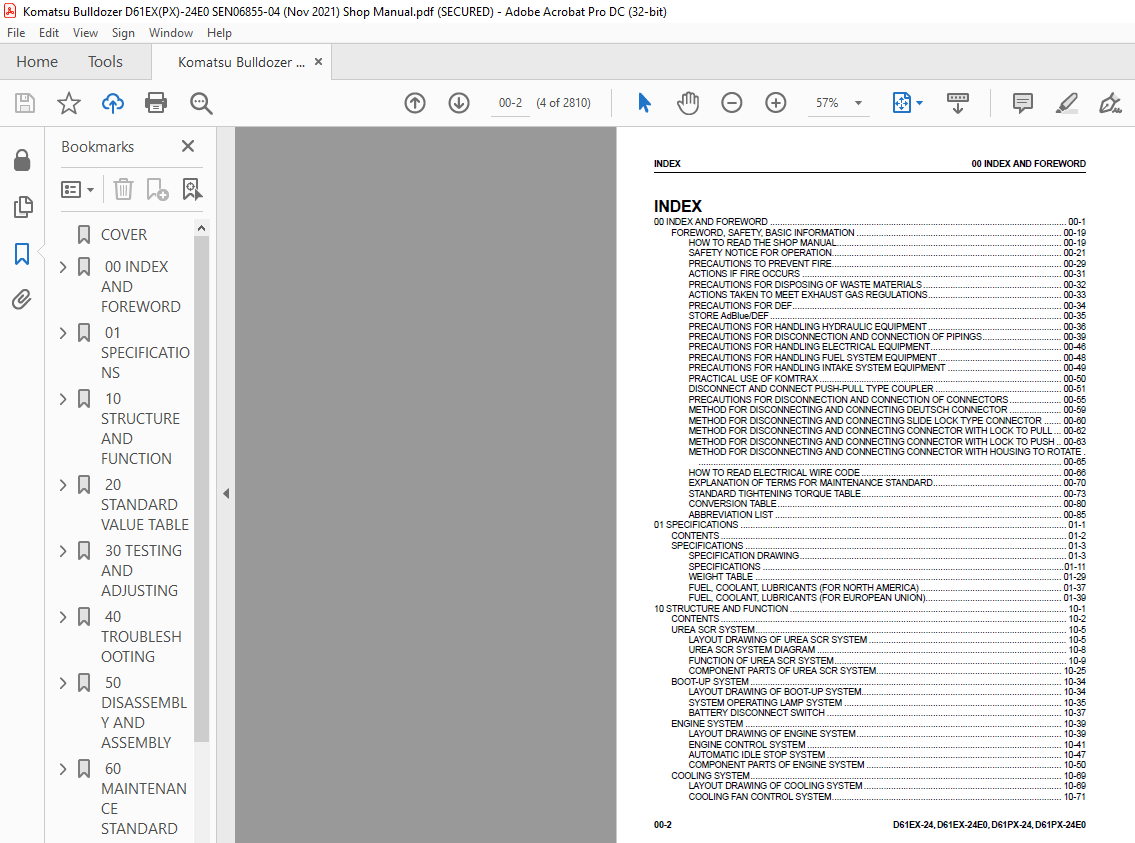The image size is (1135, 843).
Task: Switch to the Tools tab
Action: 106,62
